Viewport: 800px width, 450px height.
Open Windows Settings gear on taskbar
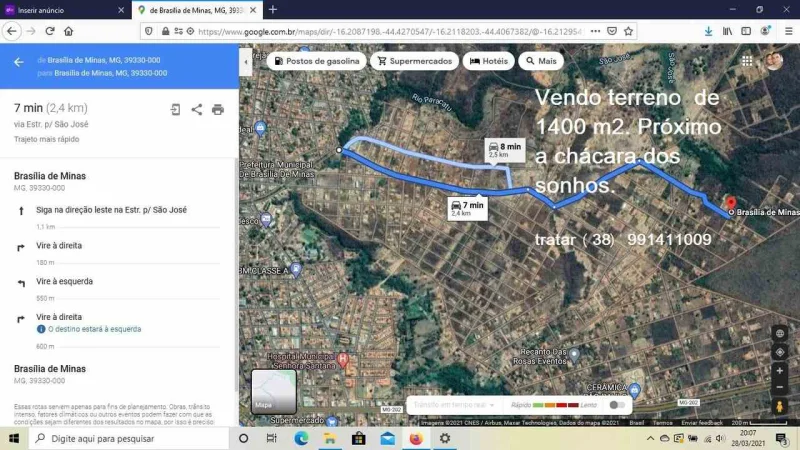(x=445, y=438)
